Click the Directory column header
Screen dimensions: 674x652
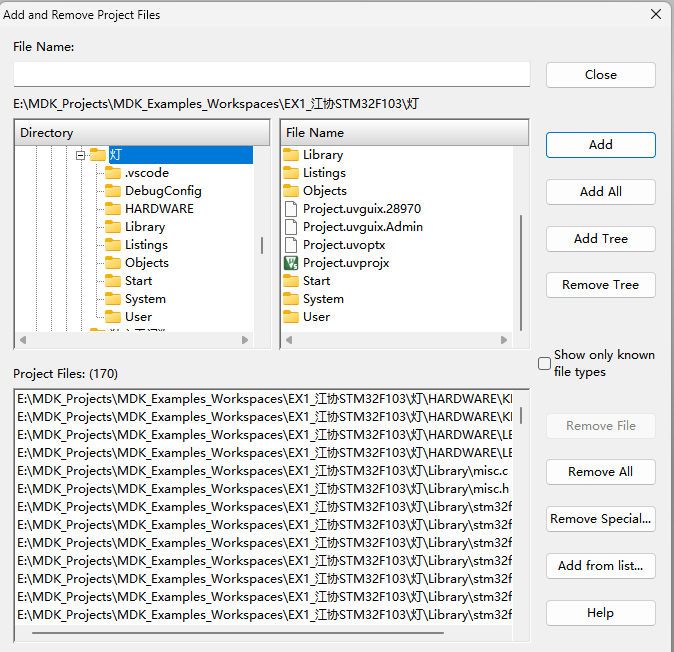[x=142, y=133]
